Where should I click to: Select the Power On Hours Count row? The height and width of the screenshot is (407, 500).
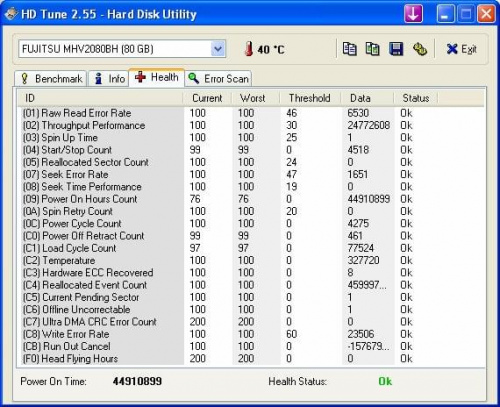(x=251, y=199)
